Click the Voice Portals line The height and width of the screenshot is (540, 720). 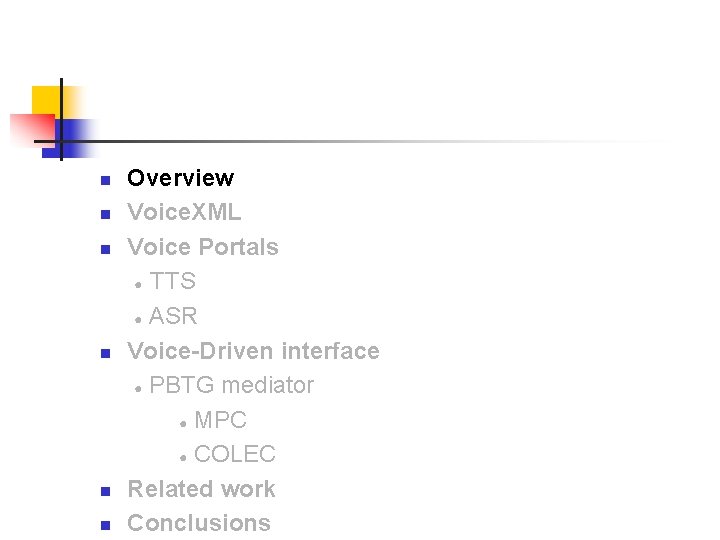pos(202,247)
